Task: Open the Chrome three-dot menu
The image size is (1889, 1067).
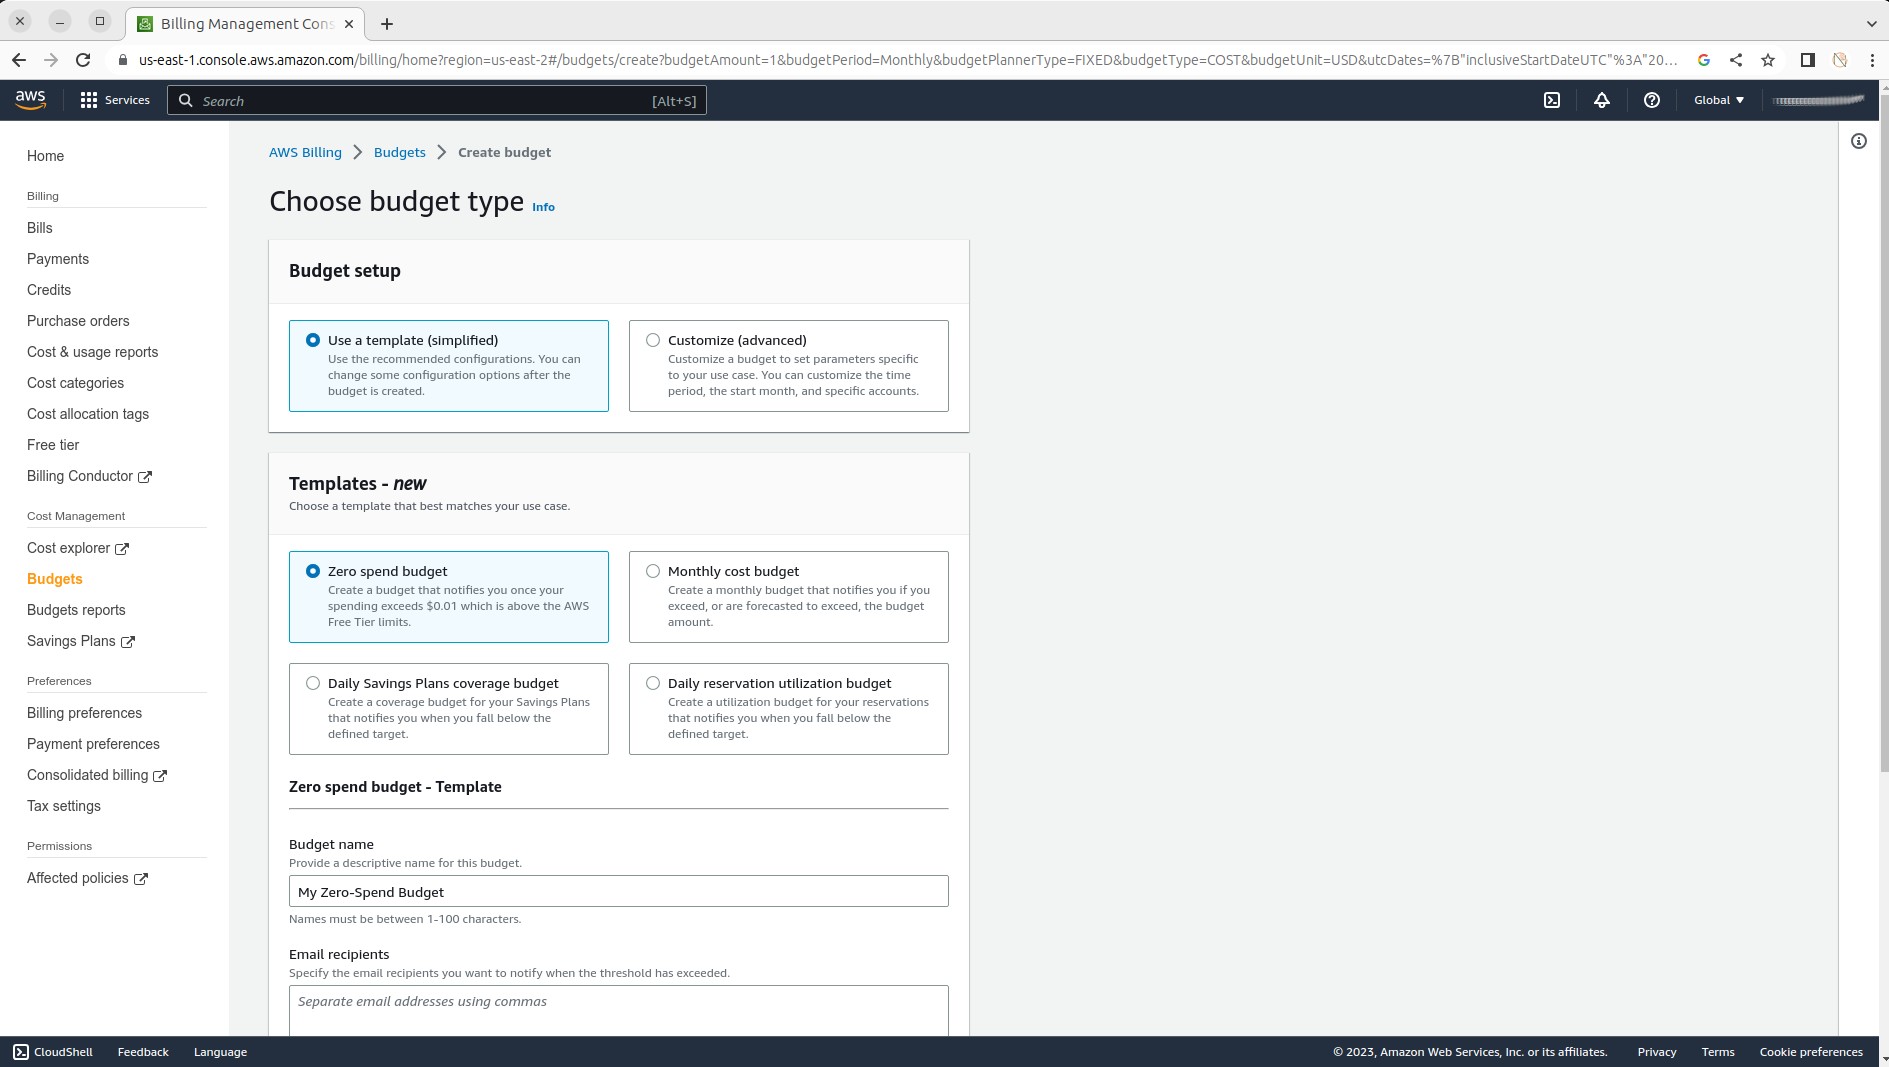Action: (1872, 60)
